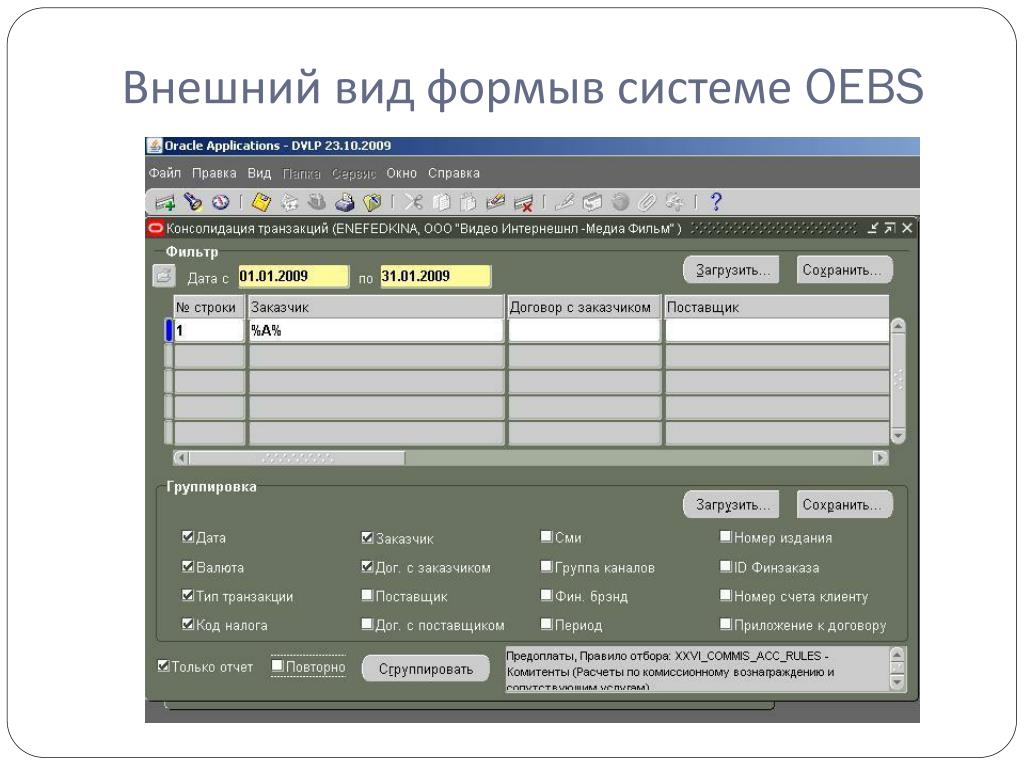Click the filter icon left of Дата с

(164, 276)
